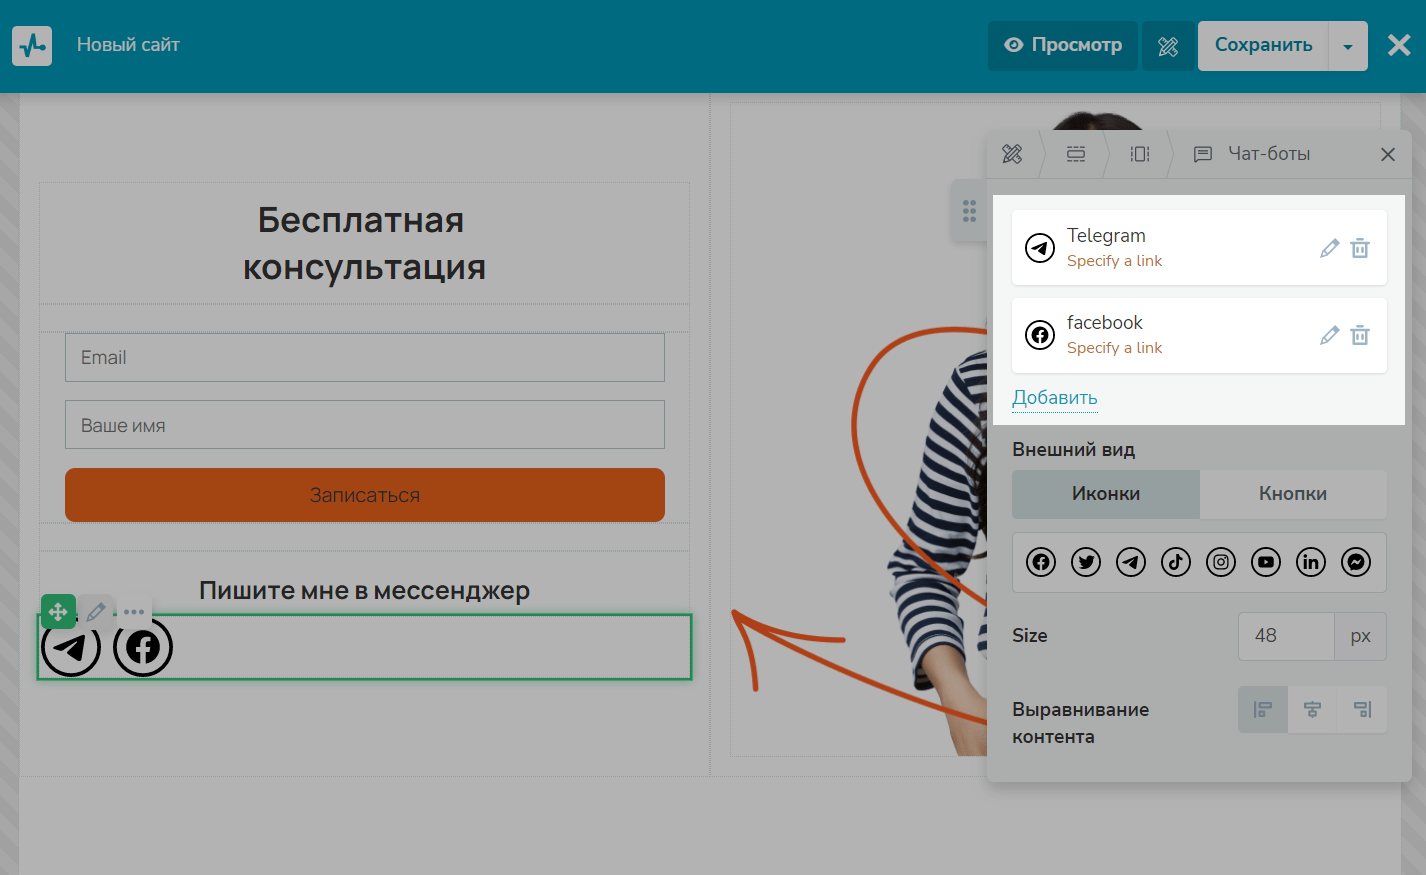1426x875 pixels.
Task: Close the Чат-боты settings panel
Action: click(x=1388, y=154)
